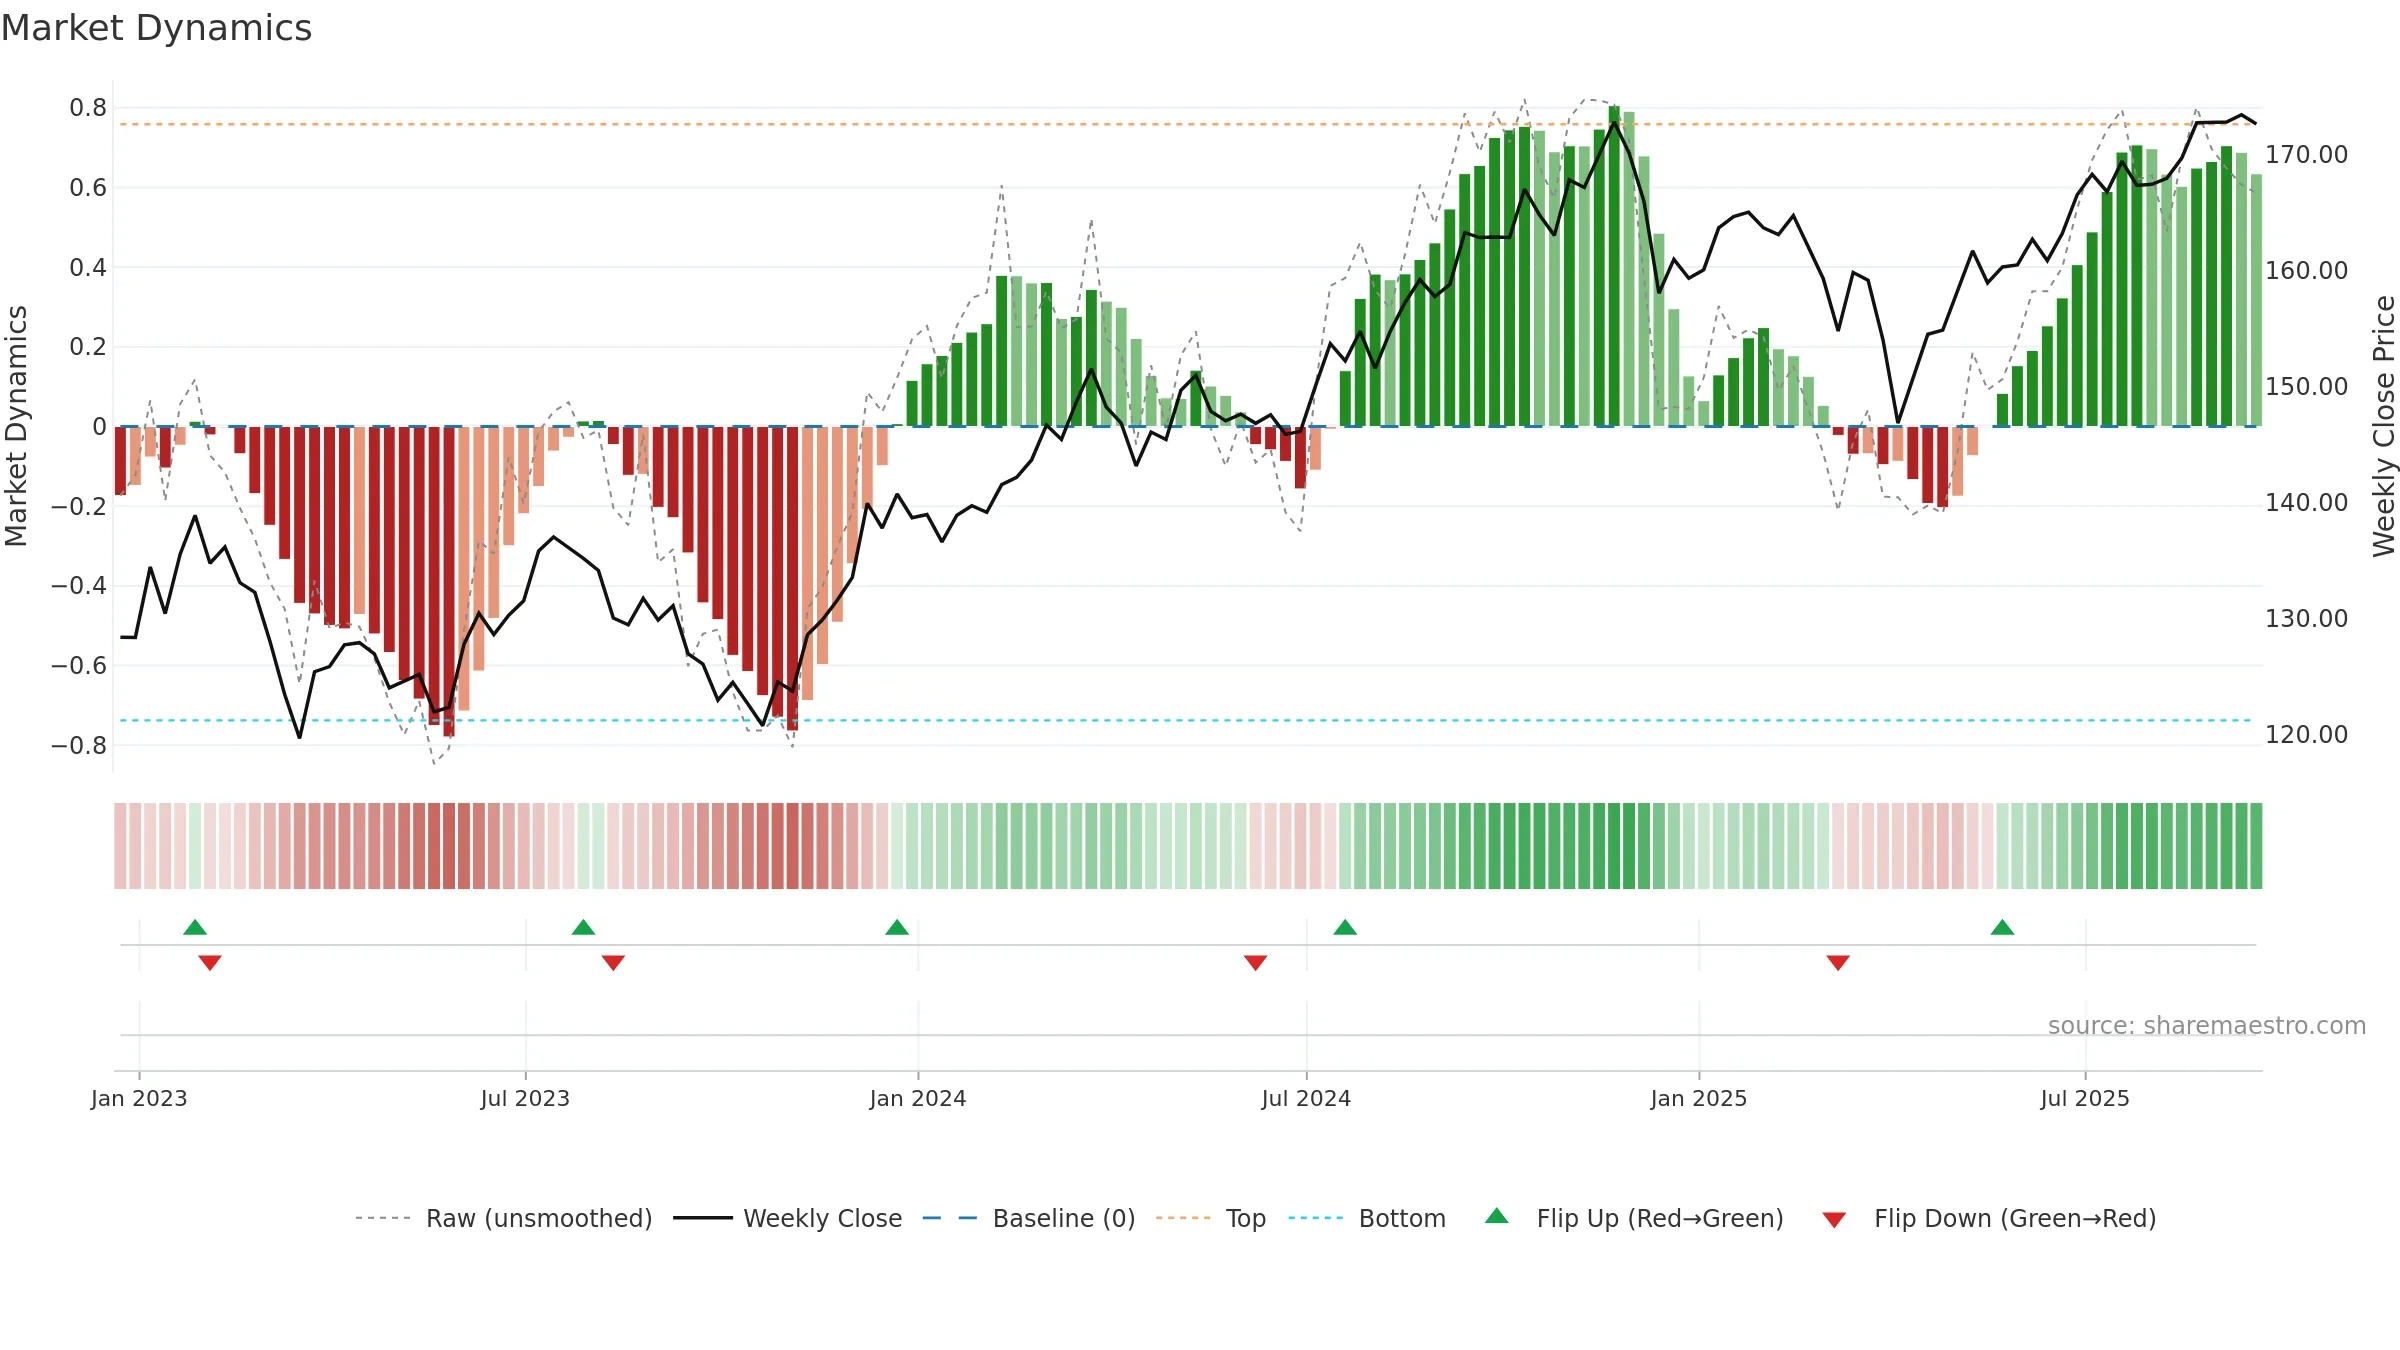Click the Flip Up triangle after Jul 2023
The width and height of the screenshot is (2400, 1350).
[583, 927]
